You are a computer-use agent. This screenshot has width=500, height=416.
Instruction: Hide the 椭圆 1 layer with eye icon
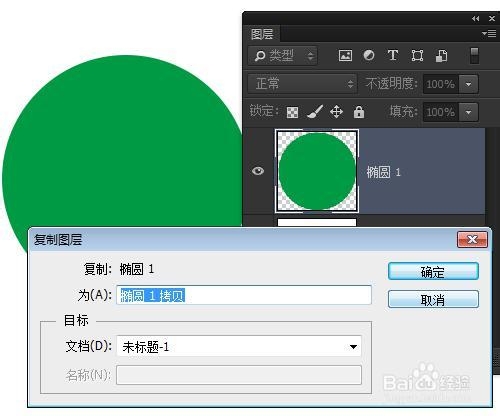point(258,171)
